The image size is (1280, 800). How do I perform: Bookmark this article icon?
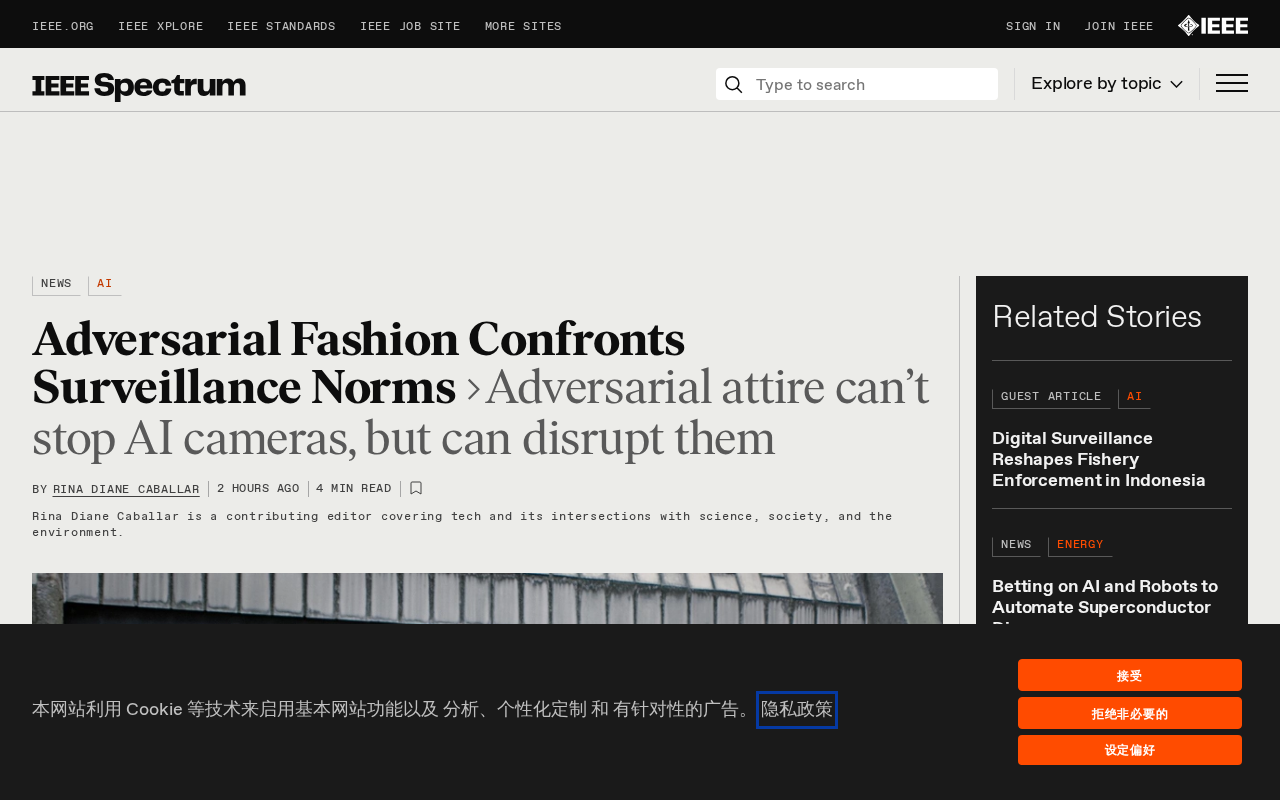tap(416, 488)
